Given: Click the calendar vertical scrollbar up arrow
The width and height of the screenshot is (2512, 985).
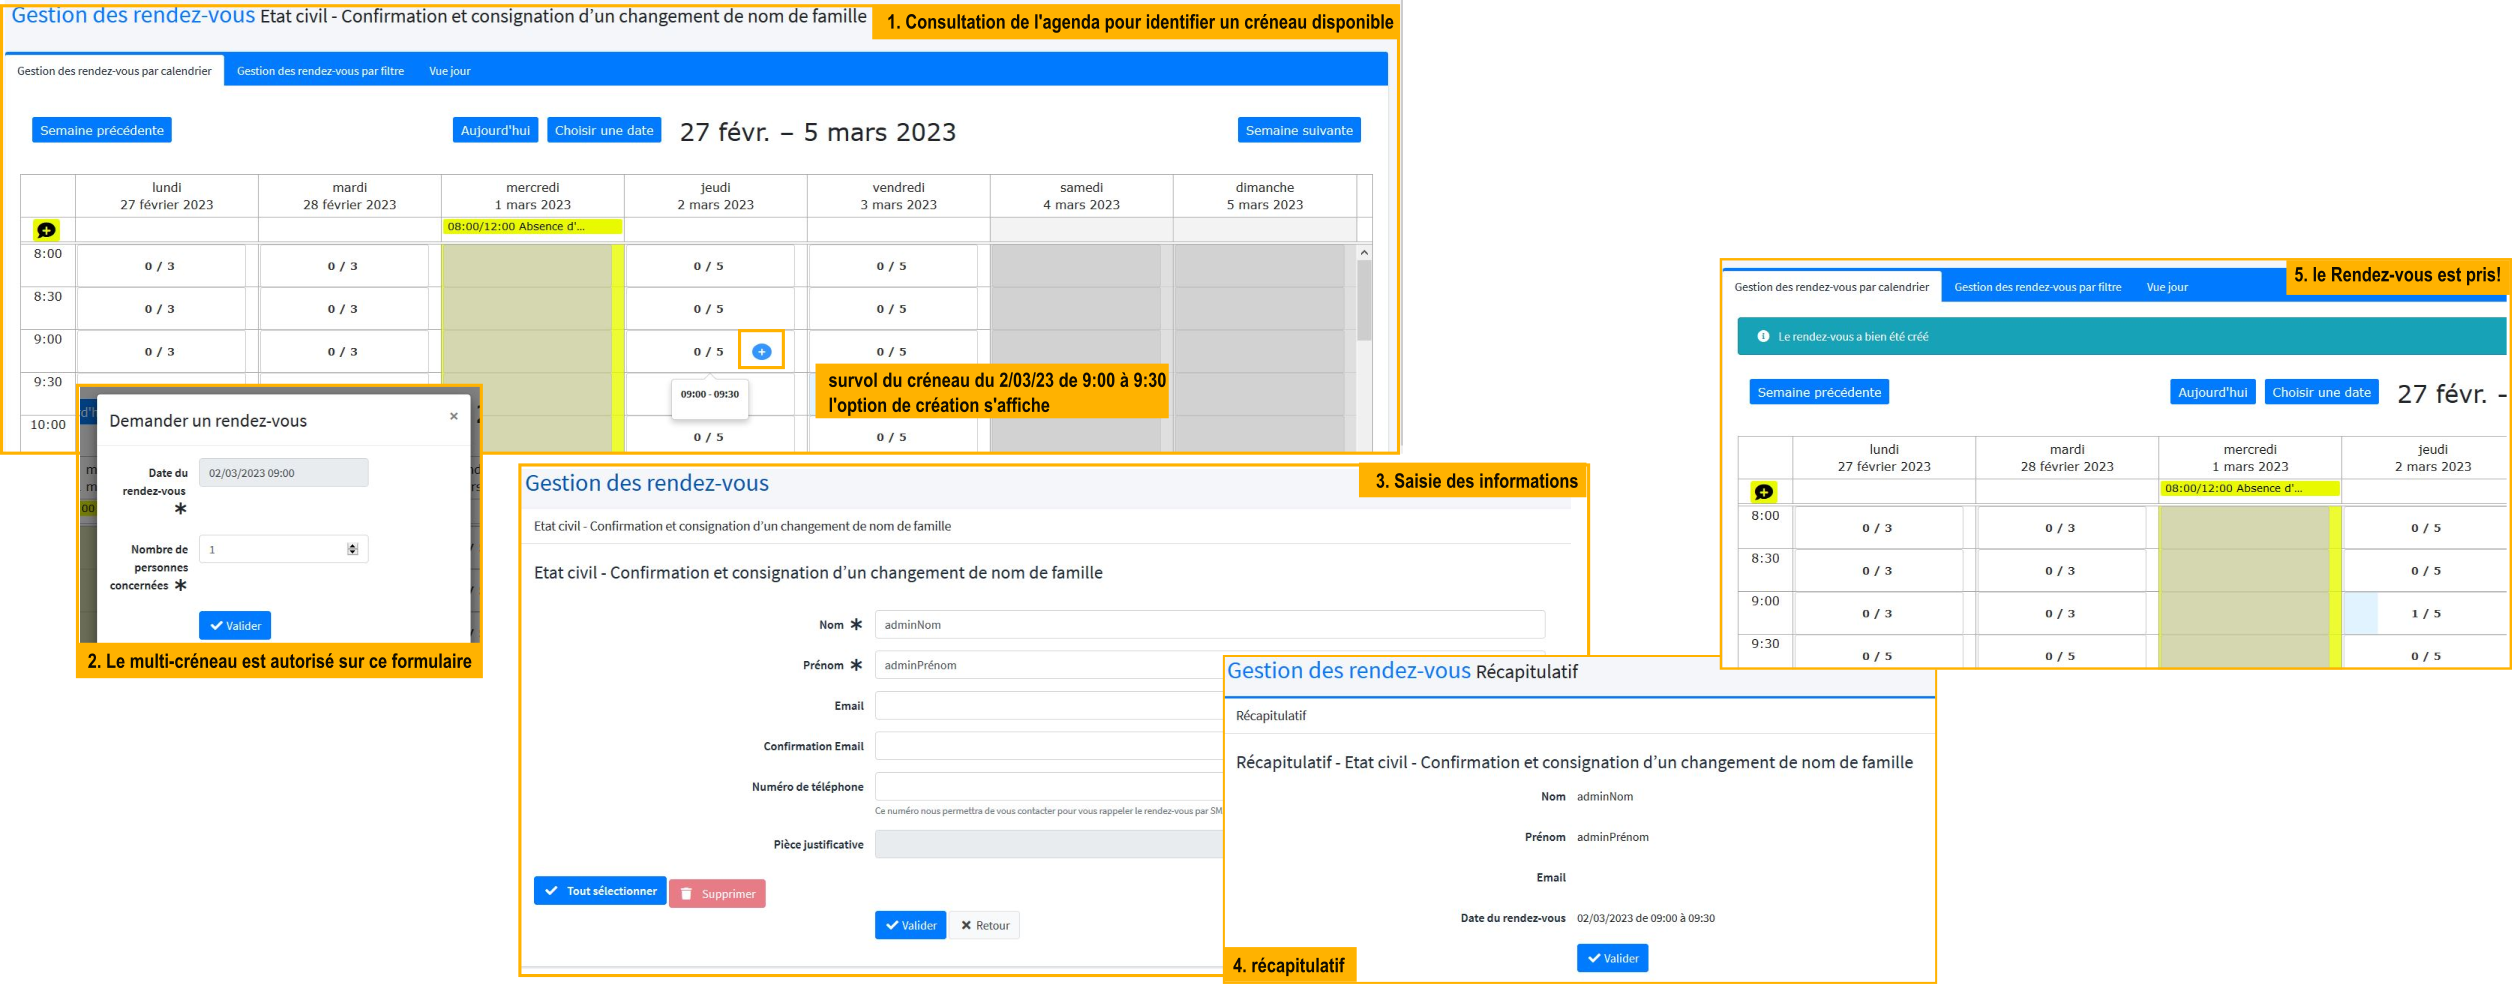Looking at the screenshot, I should 1364,253.
